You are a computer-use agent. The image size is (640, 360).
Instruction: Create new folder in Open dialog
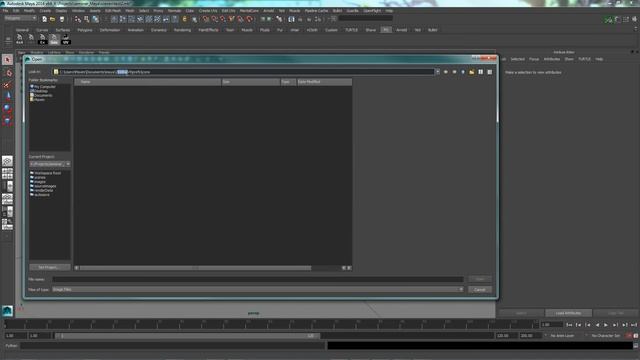point(472,72)
